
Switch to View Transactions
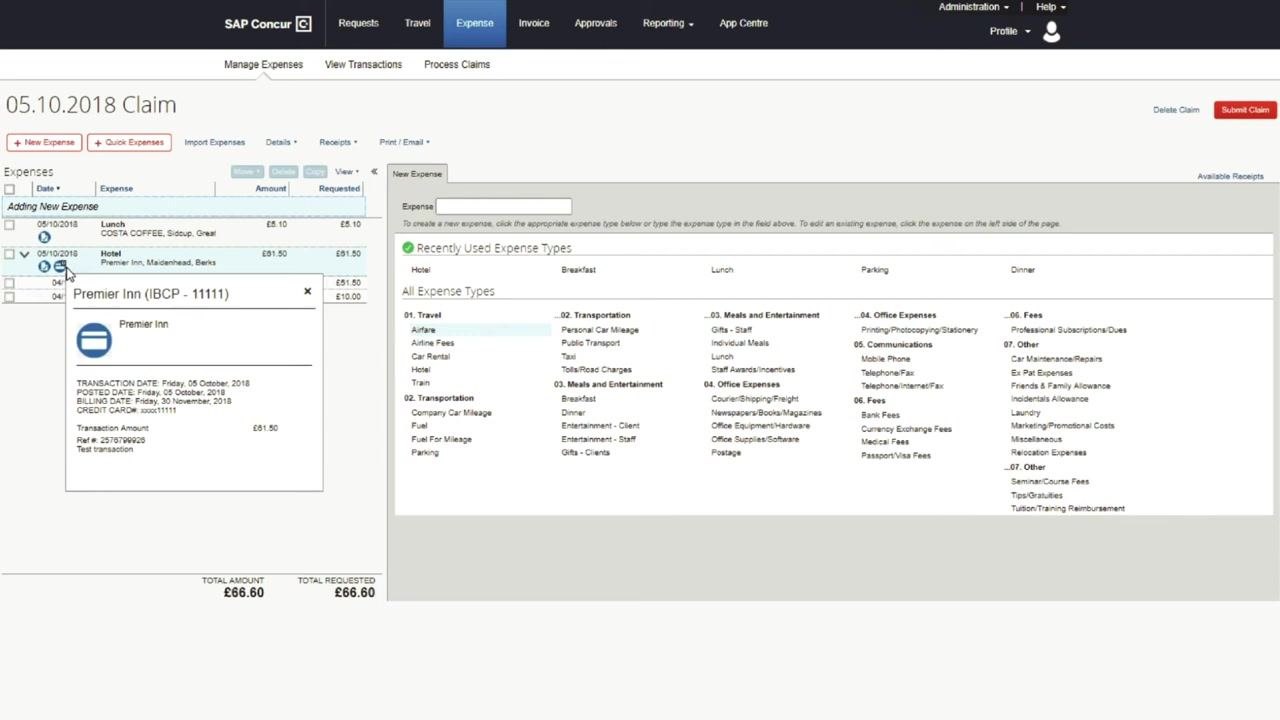[x=363, y=65]
